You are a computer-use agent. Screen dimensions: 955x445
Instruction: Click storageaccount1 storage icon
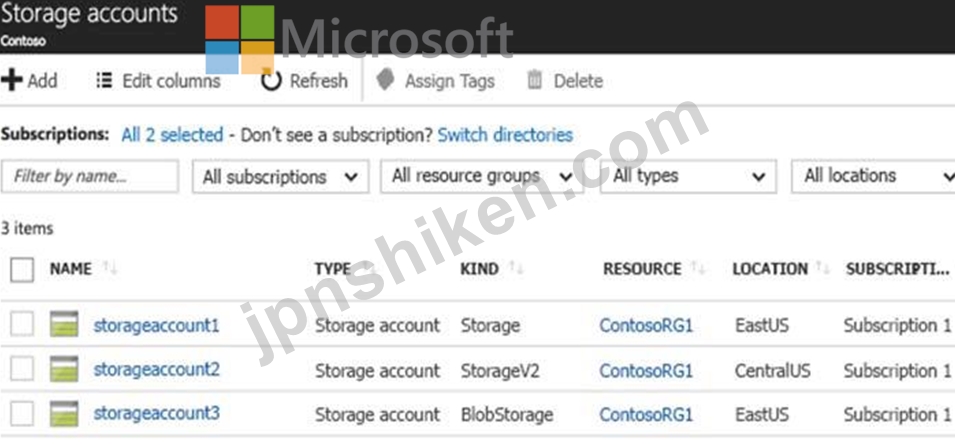coord(64,324)
